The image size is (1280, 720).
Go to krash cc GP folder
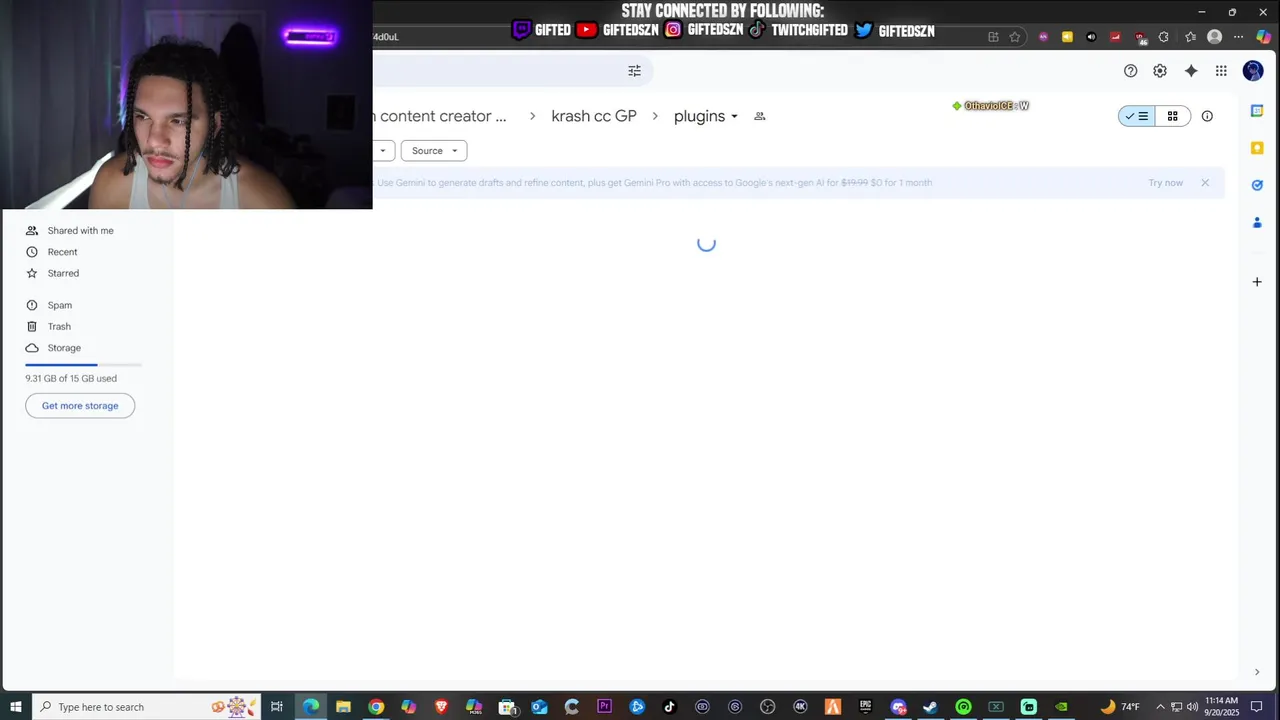click(594, 116)
